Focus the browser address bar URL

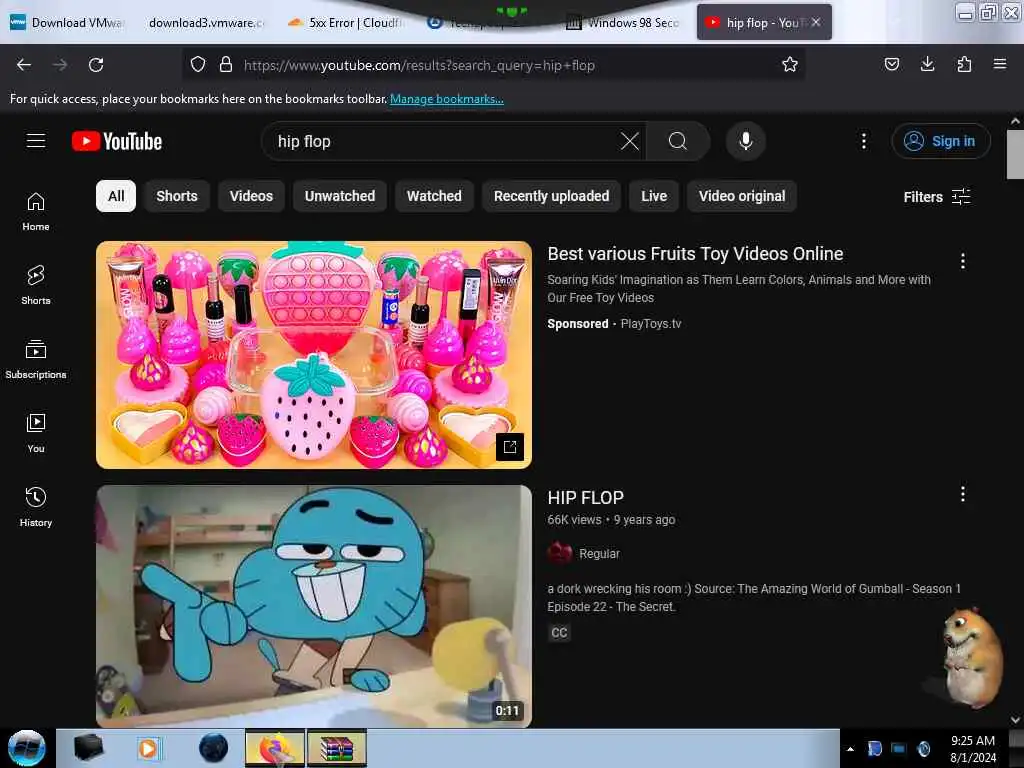point(419,65)
